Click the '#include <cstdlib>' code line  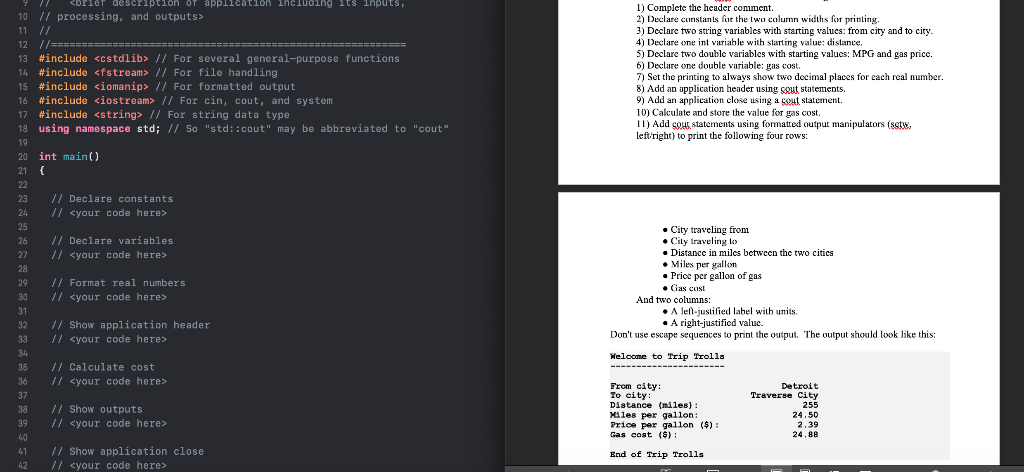pyautogui.click(x=219, y=59)
